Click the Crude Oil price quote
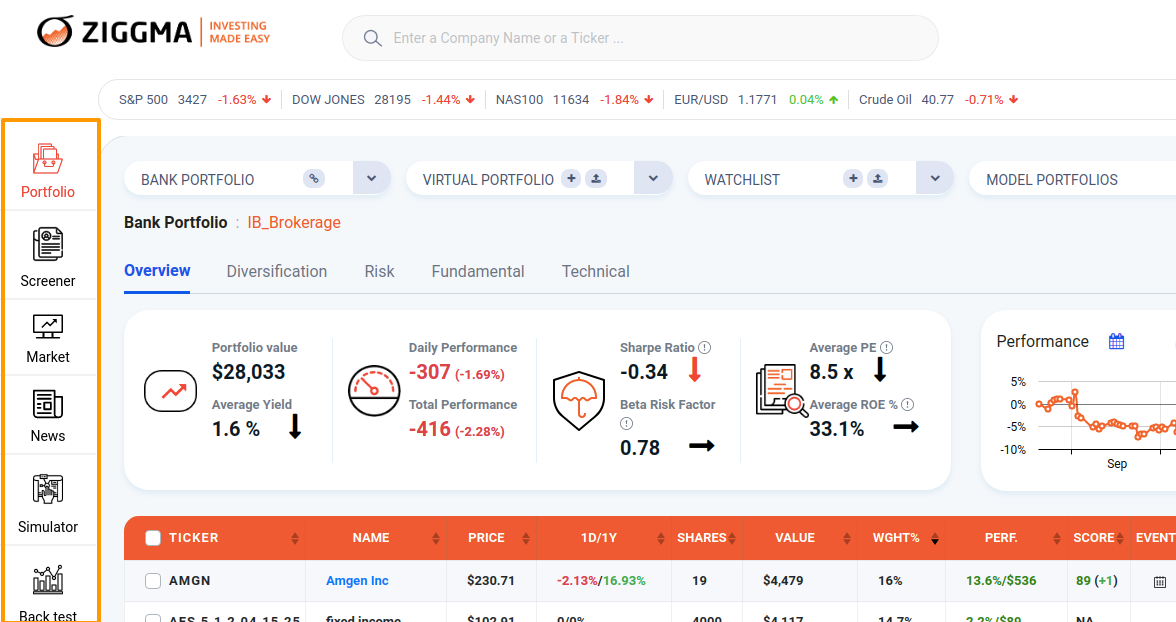This screenshot has height=622, width=1176. click(938, 100)
